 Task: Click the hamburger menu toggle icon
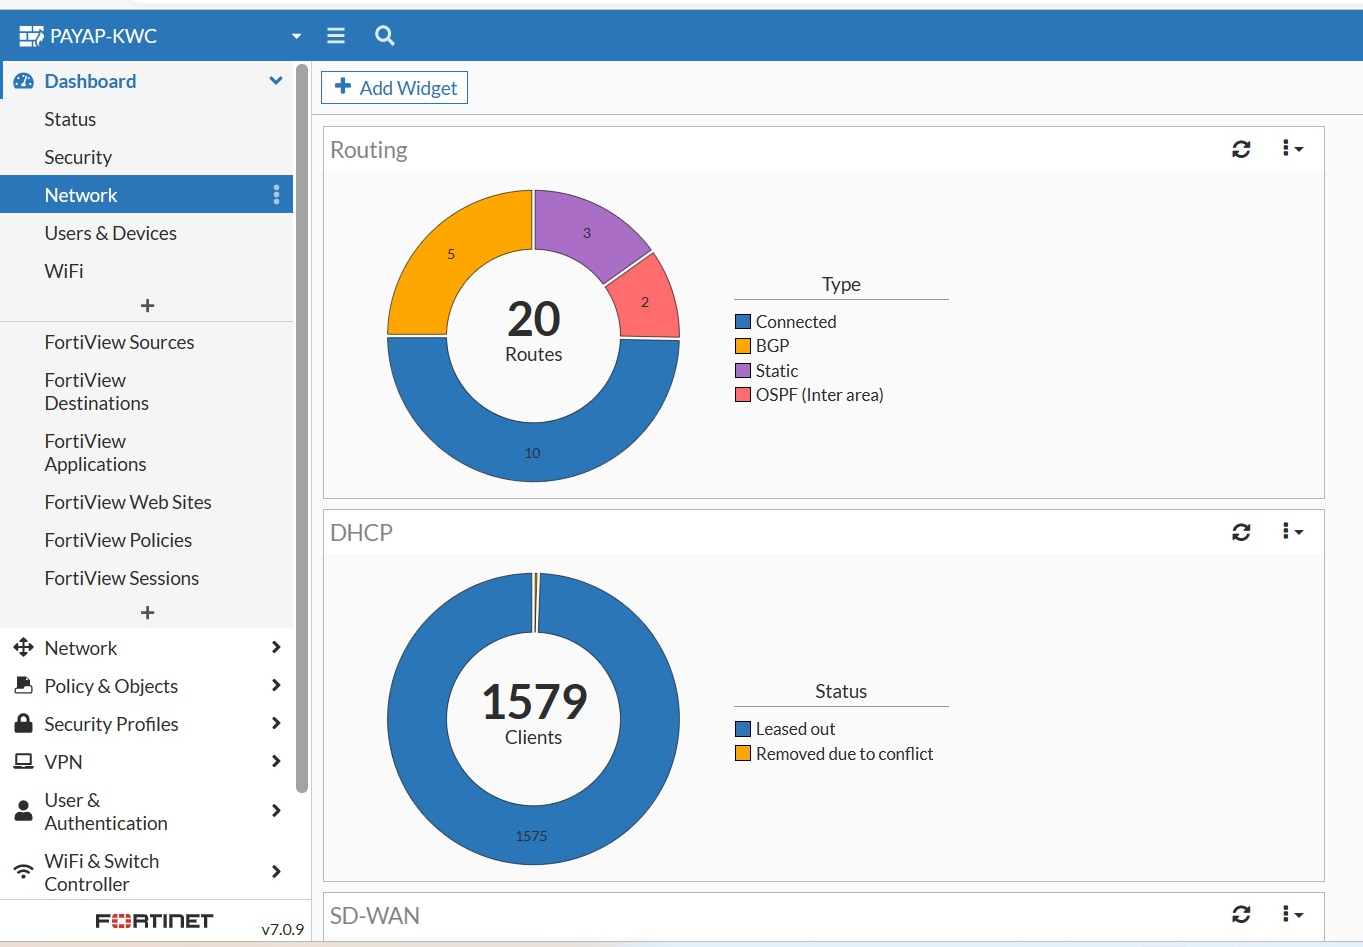(336, 36)
